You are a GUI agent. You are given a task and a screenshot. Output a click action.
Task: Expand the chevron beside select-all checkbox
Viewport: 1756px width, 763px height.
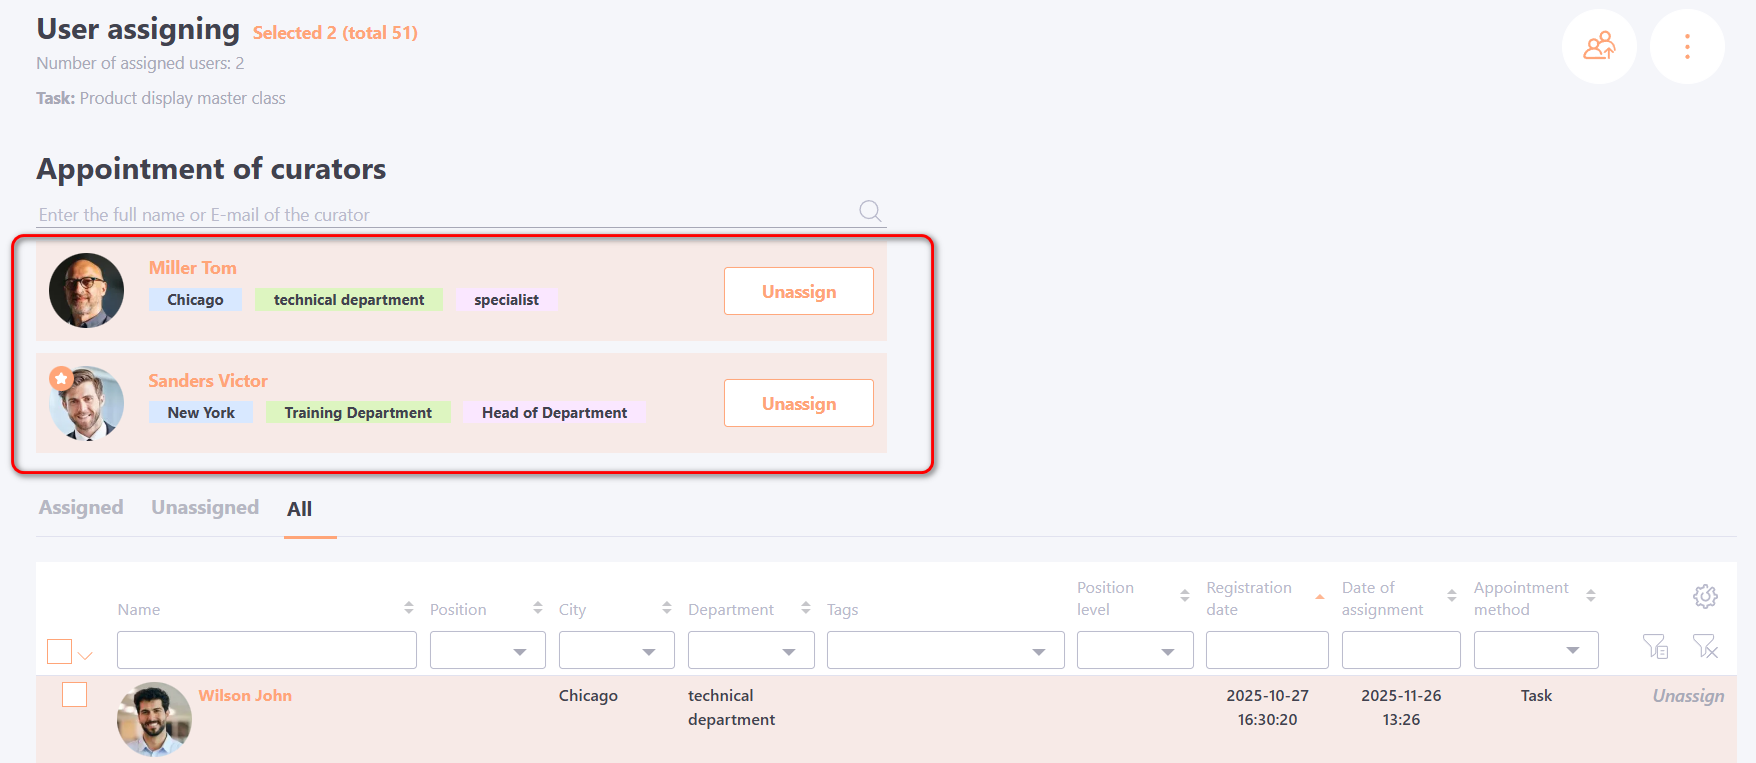click(x=86, y=656)
